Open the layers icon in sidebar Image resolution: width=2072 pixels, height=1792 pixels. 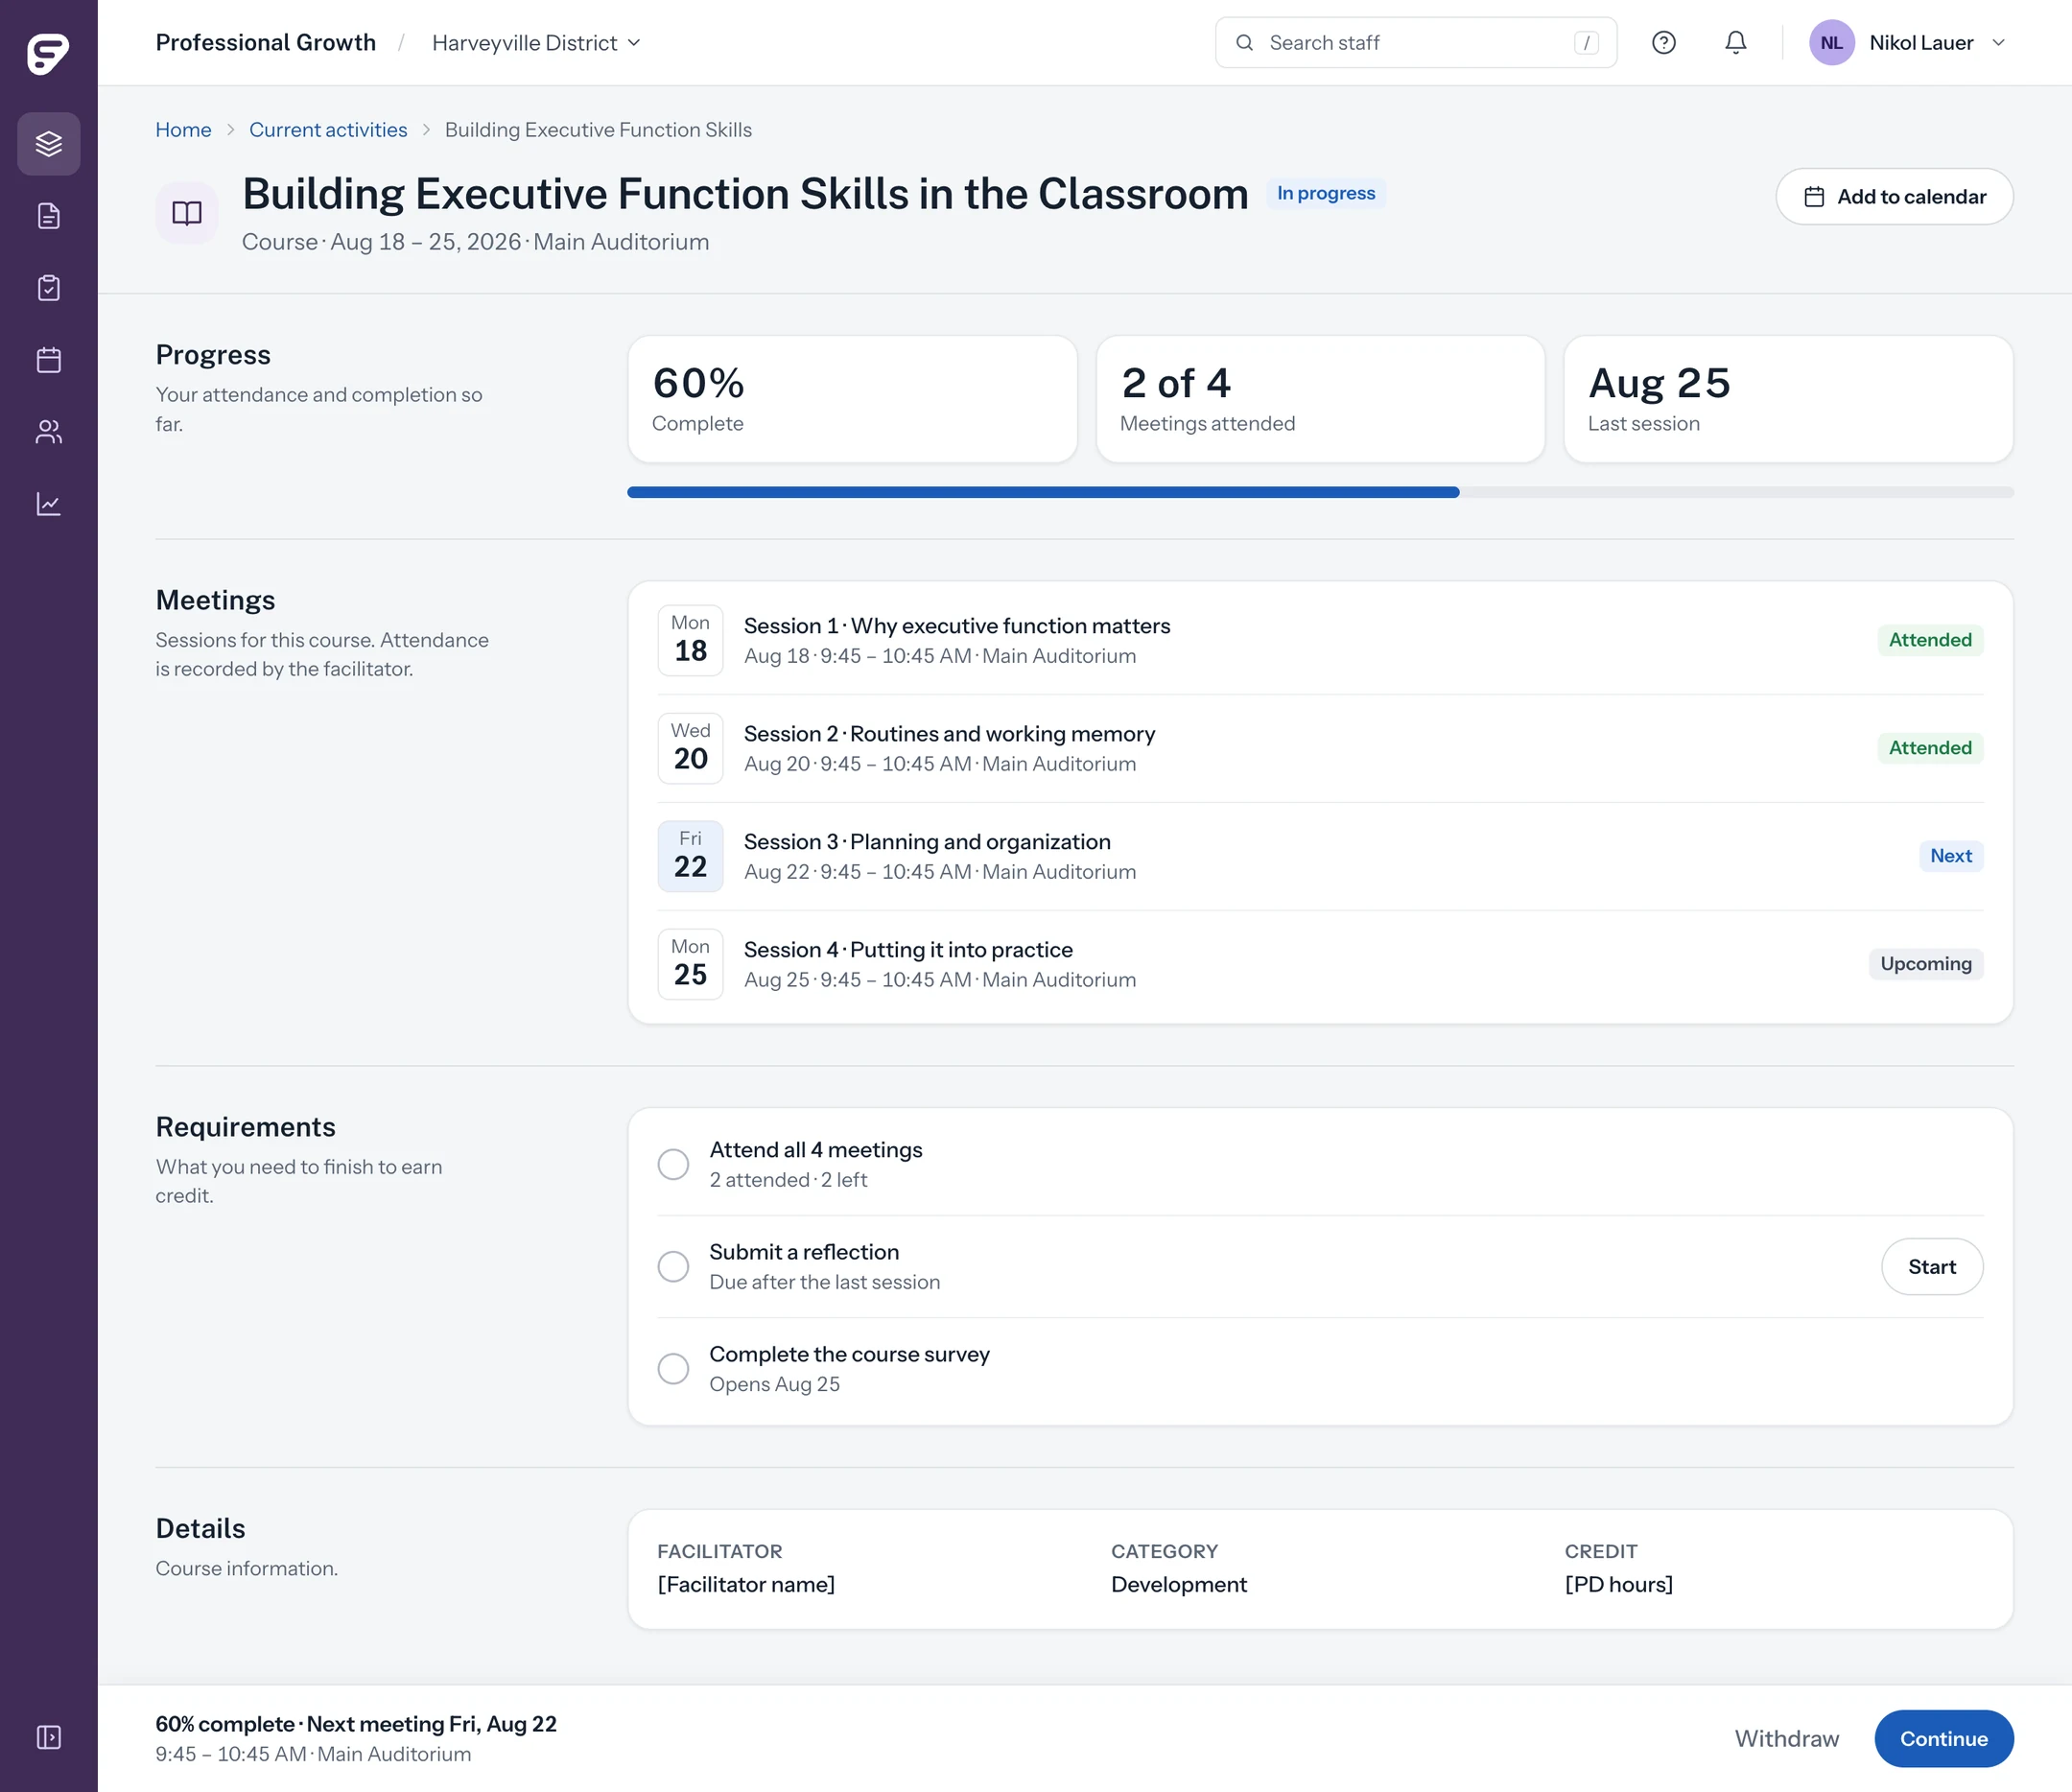pos(49,144)
